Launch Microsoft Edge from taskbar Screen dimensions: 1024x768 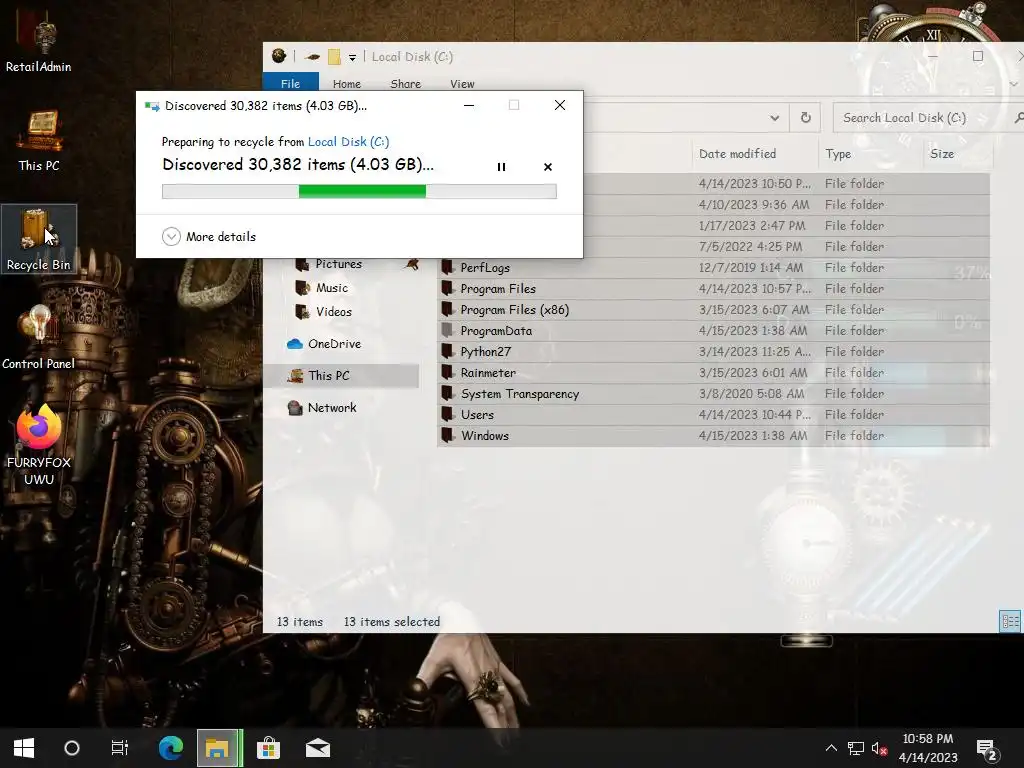coord(171,748)
